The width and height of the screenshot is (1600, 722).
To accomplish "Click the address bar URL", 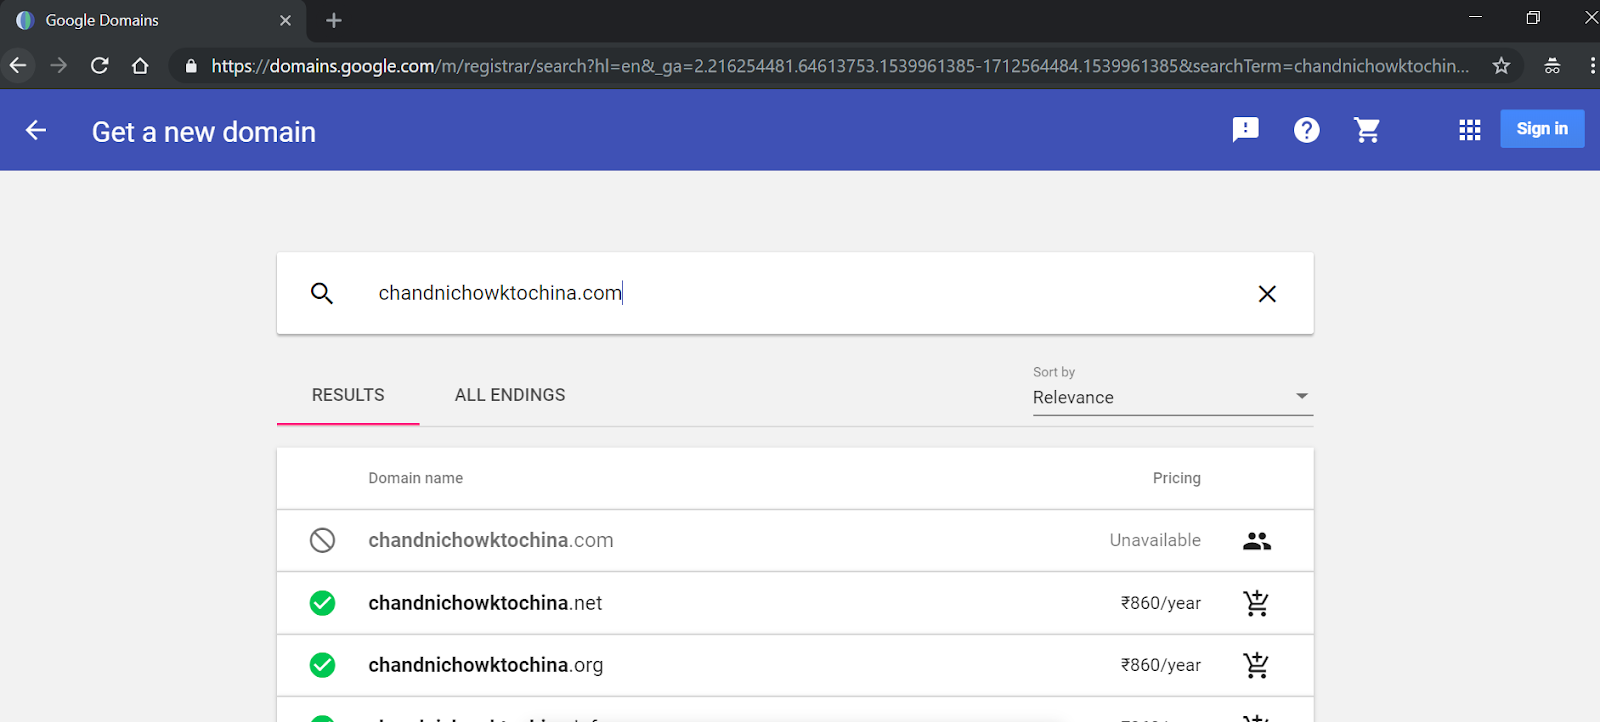I will pyautogui.click(x=840, y=66).
